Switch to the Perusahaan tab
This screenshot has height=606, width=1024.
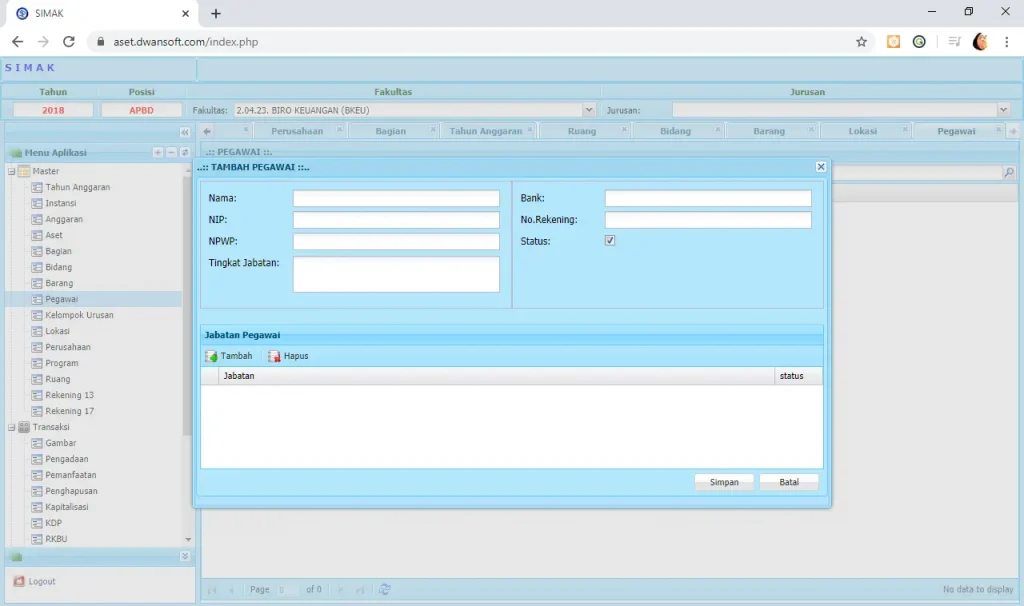297,131
